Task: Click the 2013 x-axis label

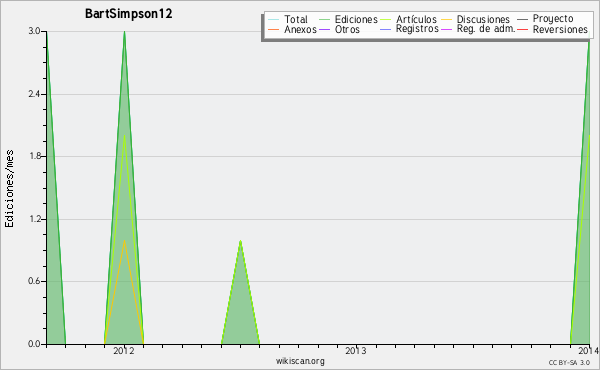Action: point(356,350)
